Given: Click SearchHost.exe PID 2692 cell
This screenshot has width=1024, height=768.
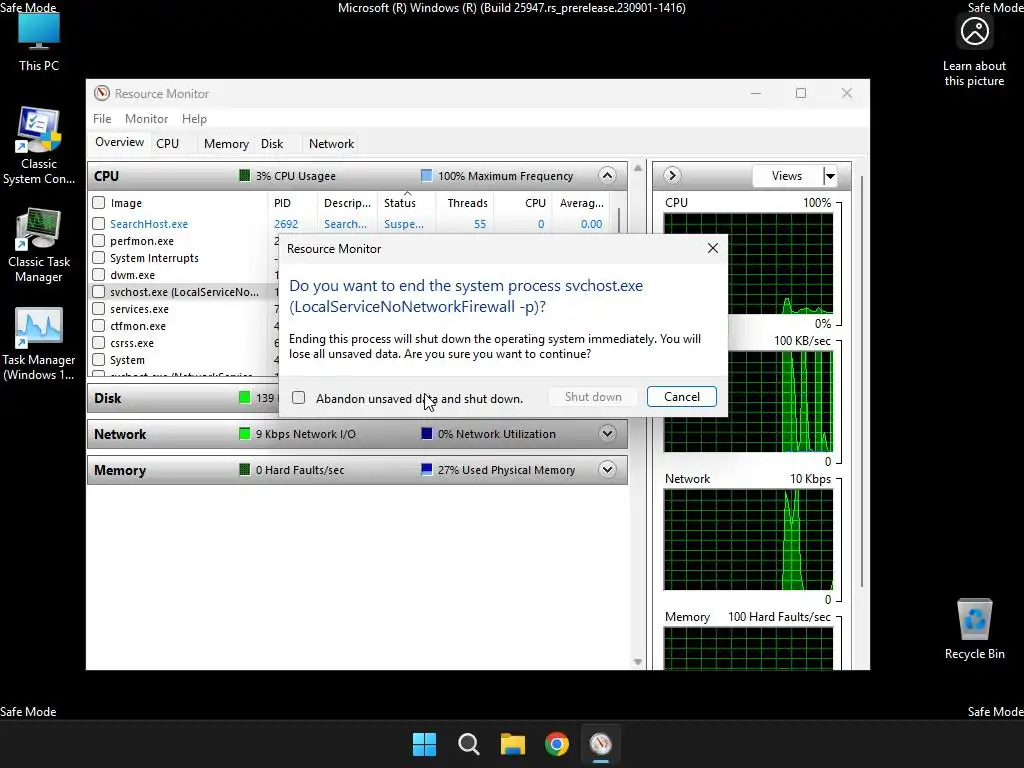Looking at the screenshot, I should tap(286, 223).
